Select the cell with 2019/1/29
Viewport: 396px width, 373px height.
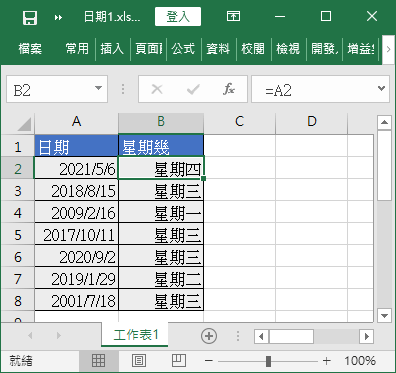pos(76,279)
